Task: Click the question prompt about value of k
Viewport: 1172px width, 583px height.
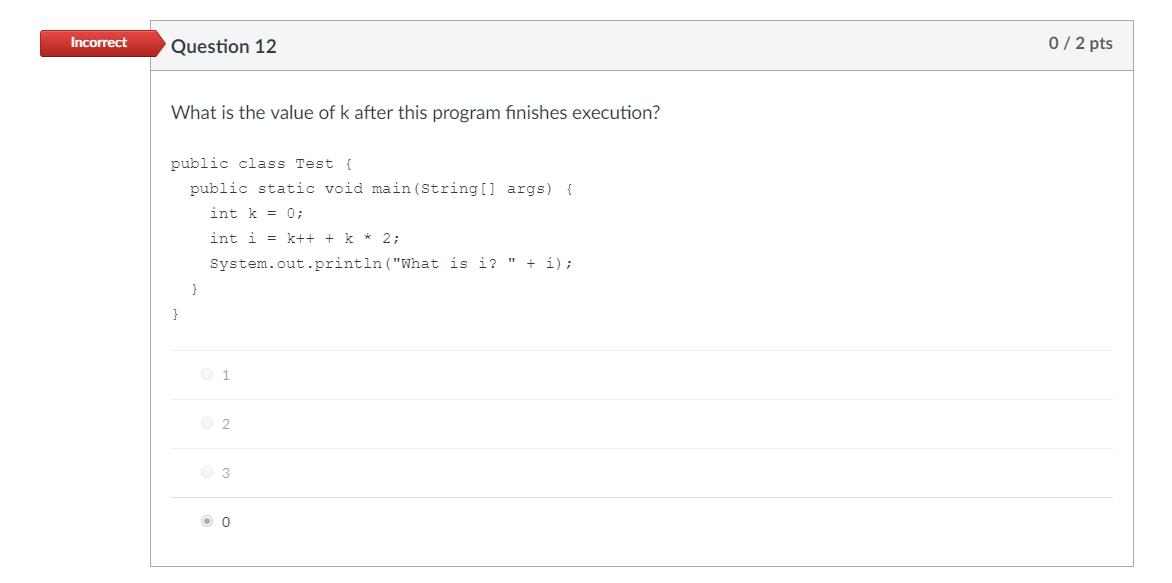Action: [415, 113]
